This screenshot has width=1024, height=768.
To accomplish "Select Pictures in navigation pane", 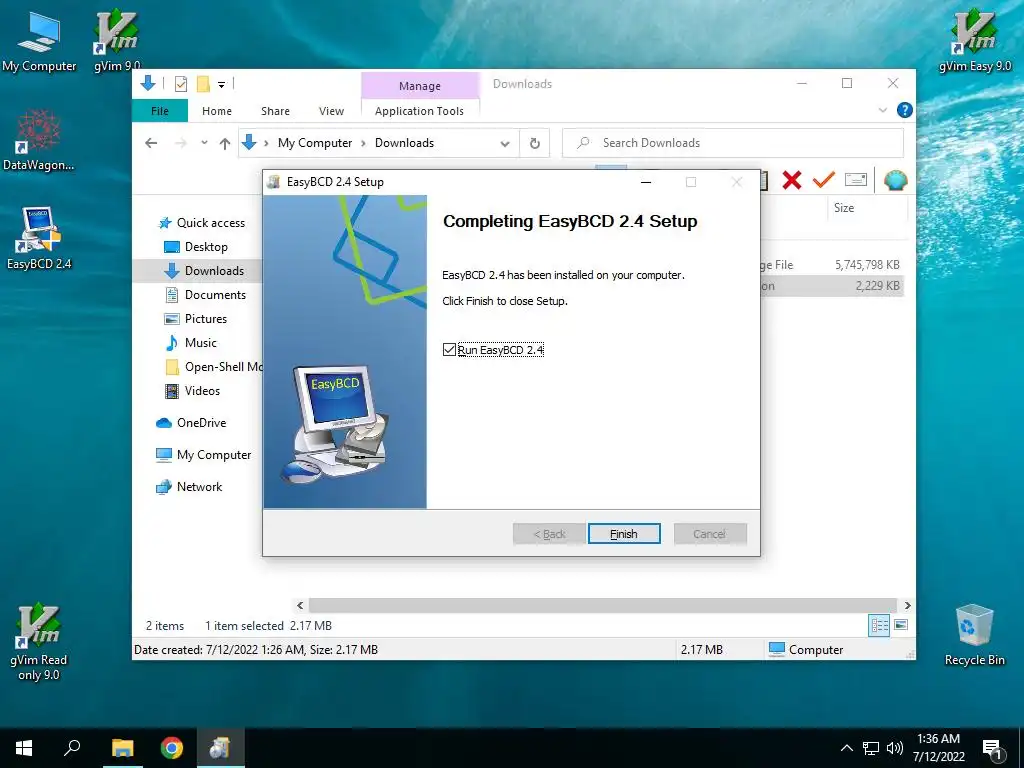I will 196,319.
